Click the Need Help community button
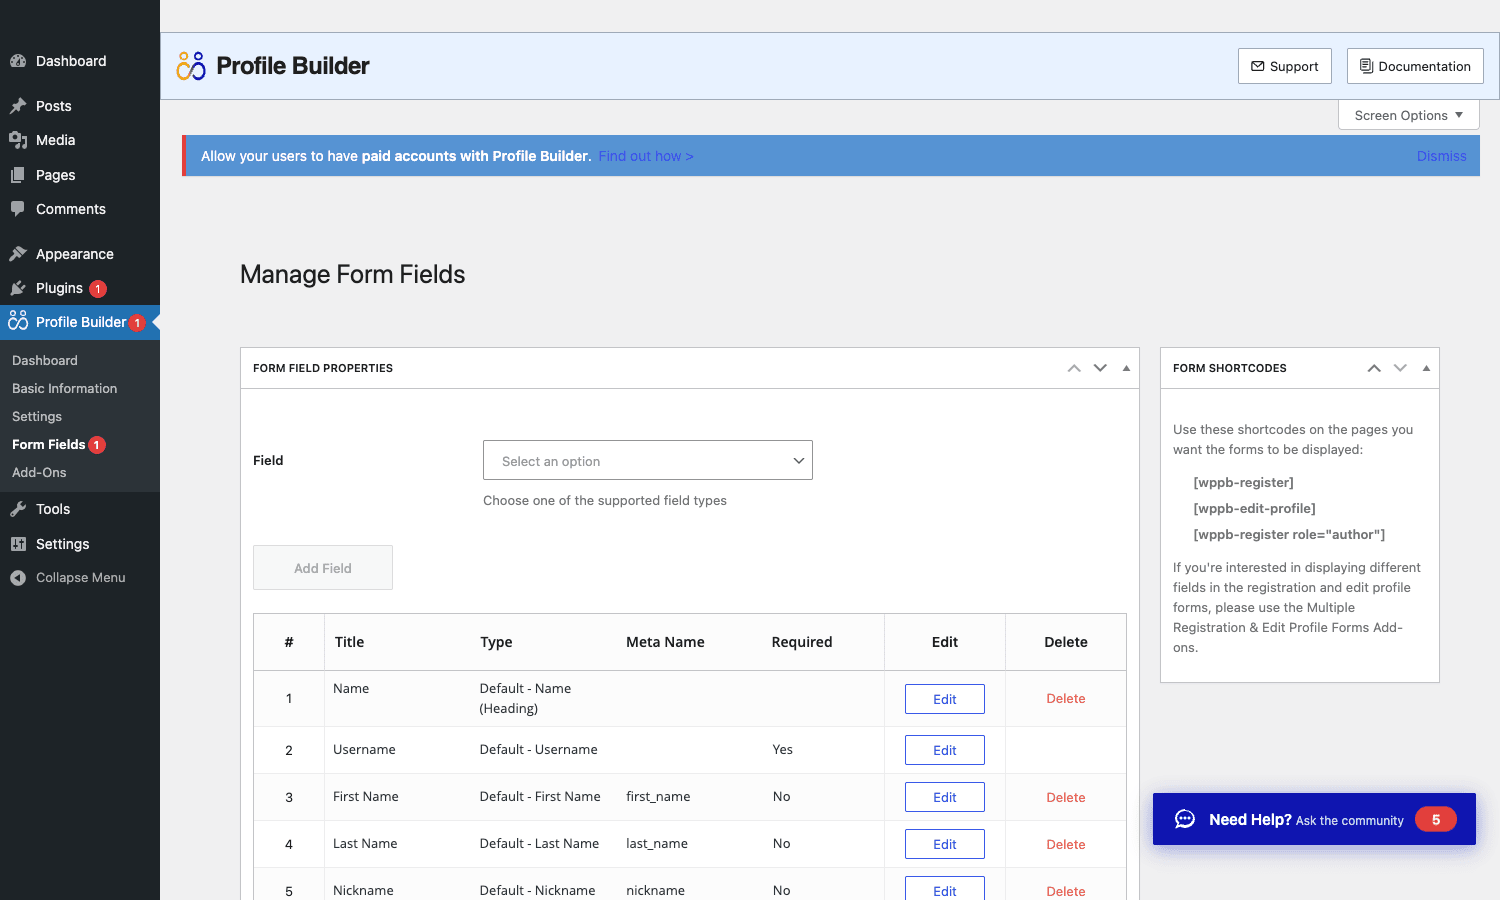Screen dimensions: 1500x900 (x=1314, y=819)
